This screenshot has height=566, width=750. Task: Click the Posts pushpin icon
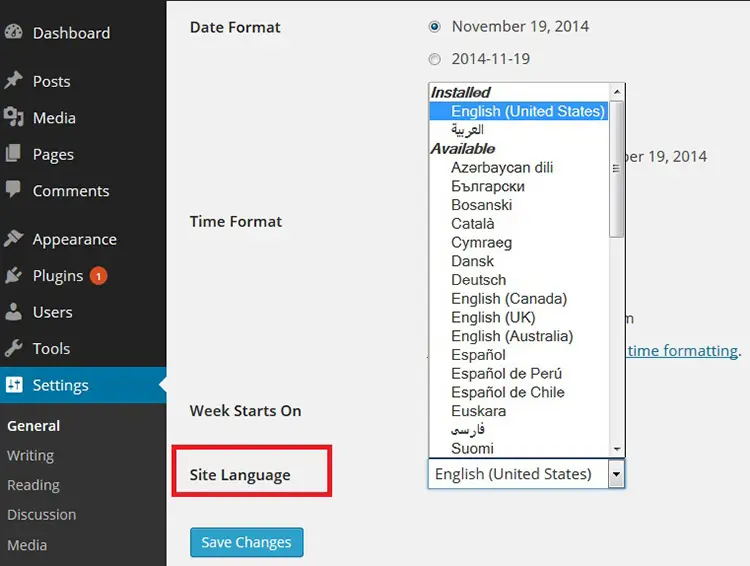pos(14,81)
